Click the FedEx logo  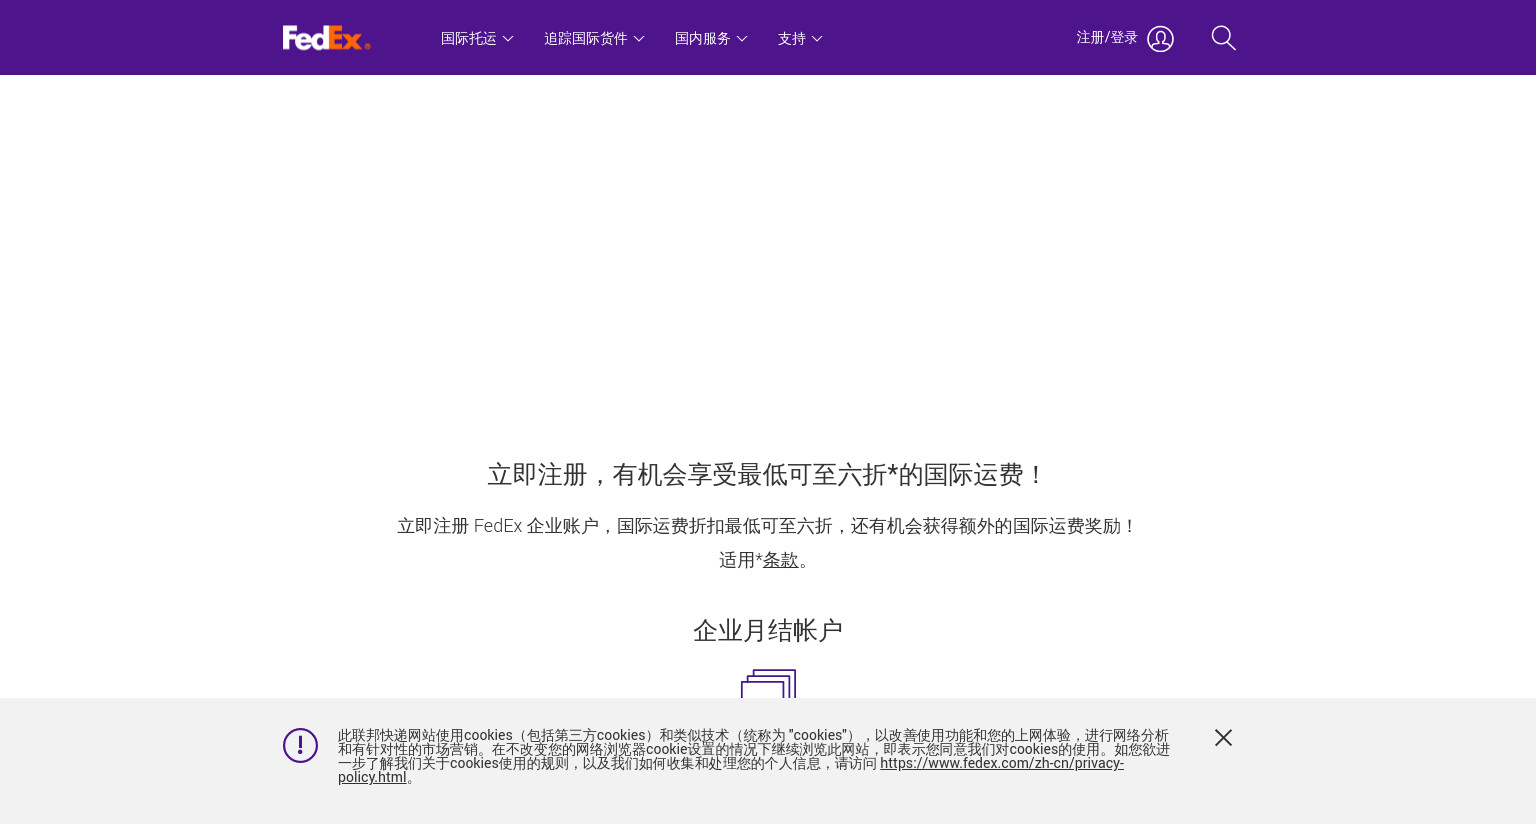point(326,38)
